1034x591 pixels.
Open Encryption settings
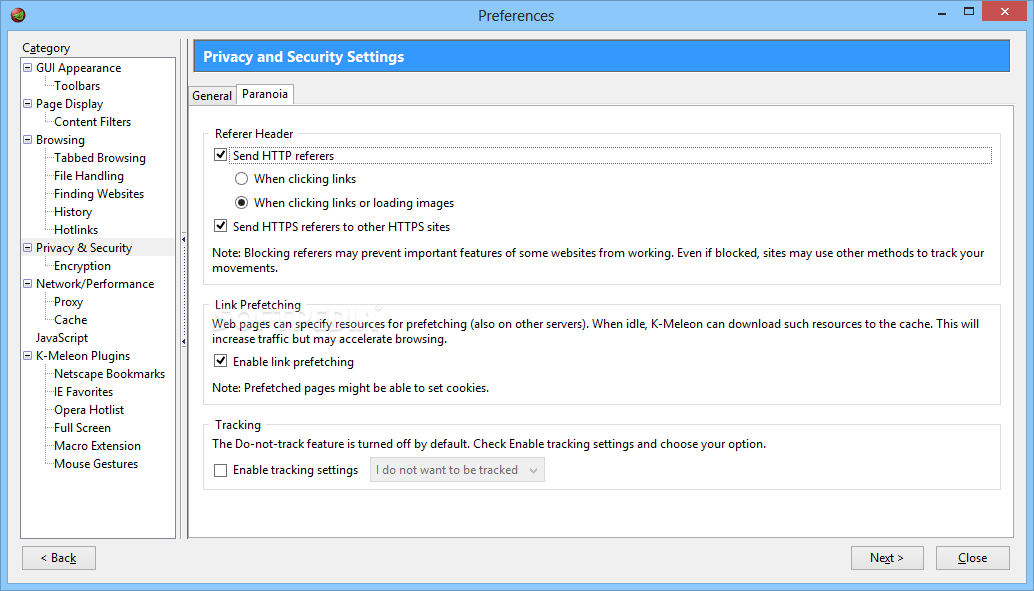[82, 266]
